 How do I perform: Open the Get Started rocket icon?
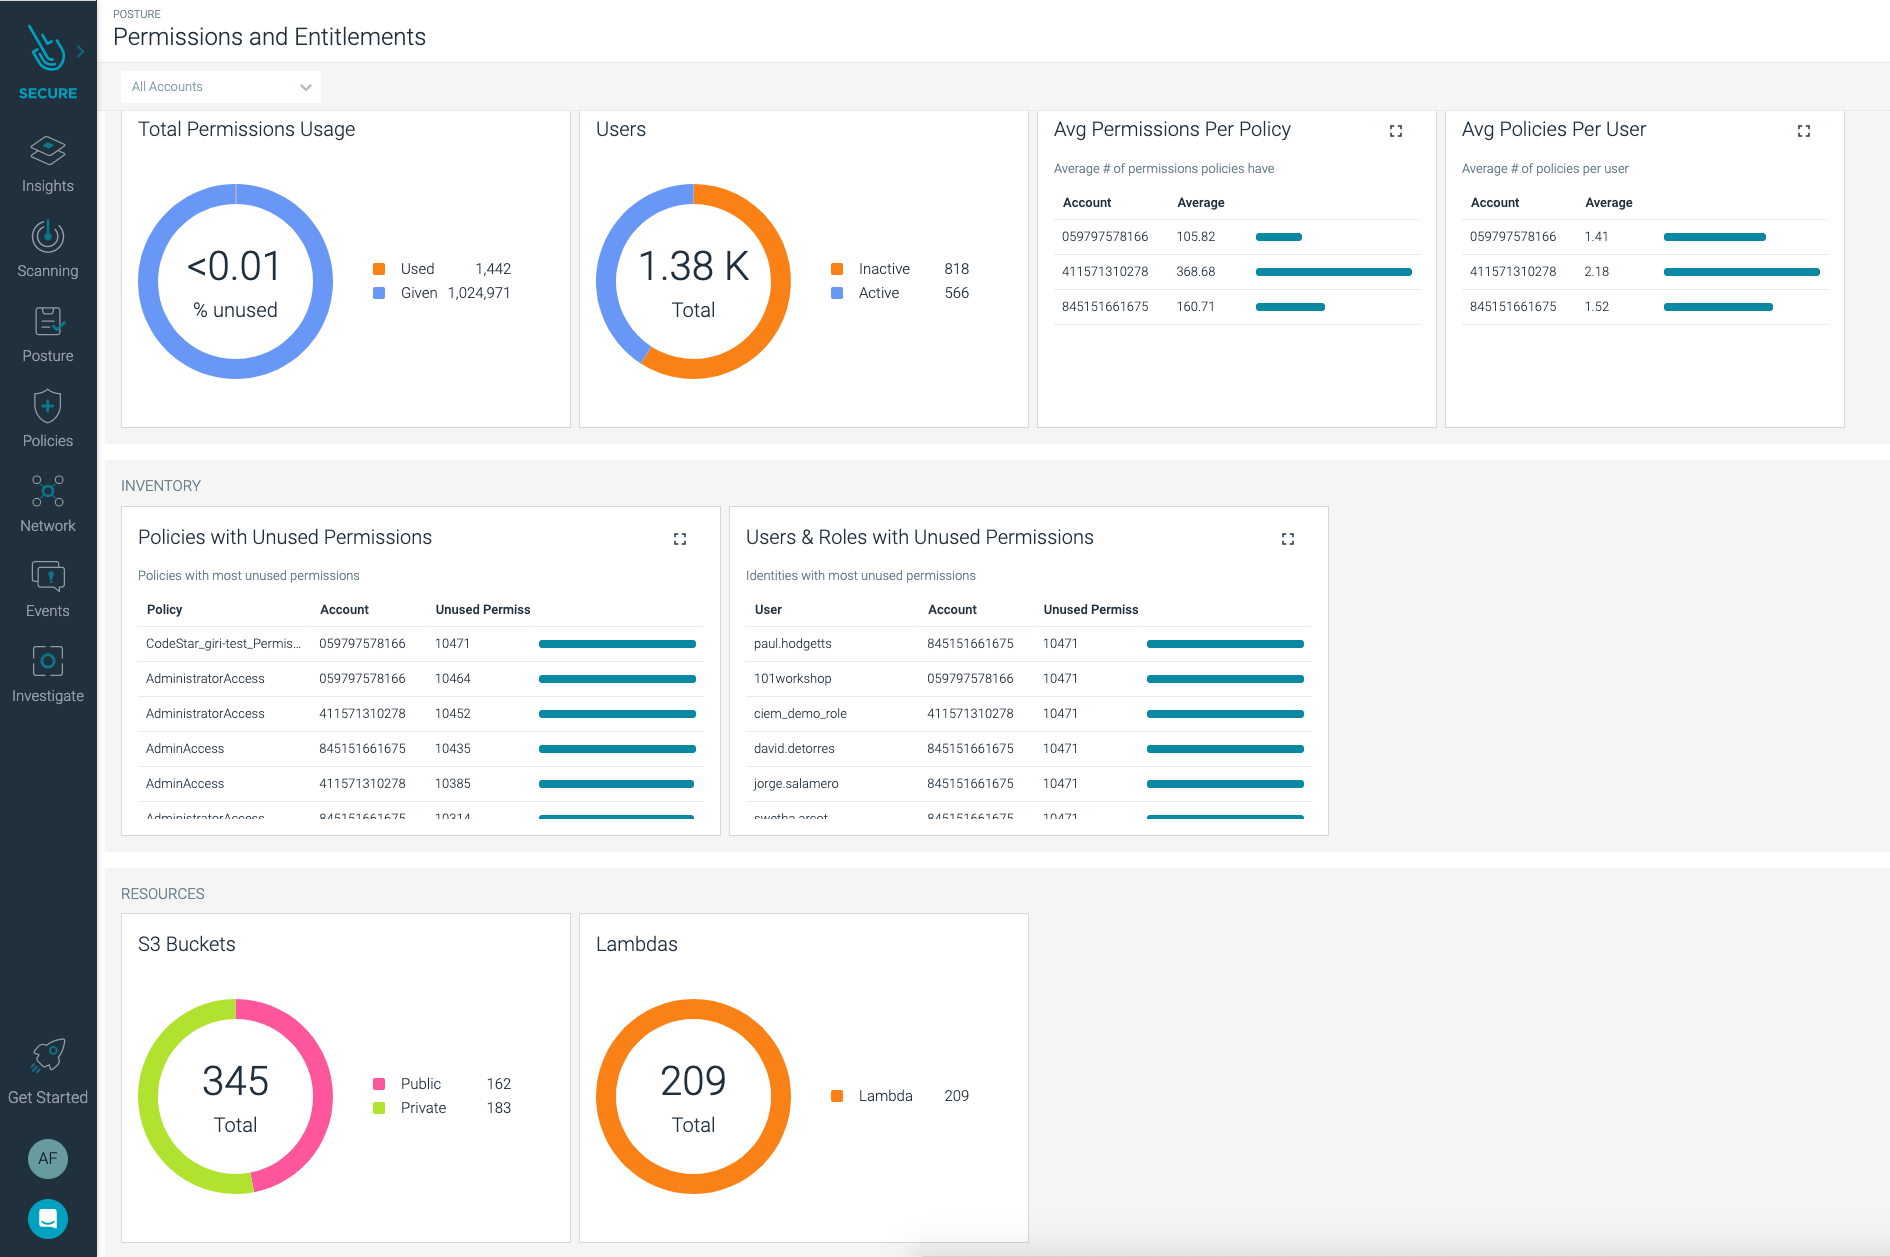(x=47, y=1054)
